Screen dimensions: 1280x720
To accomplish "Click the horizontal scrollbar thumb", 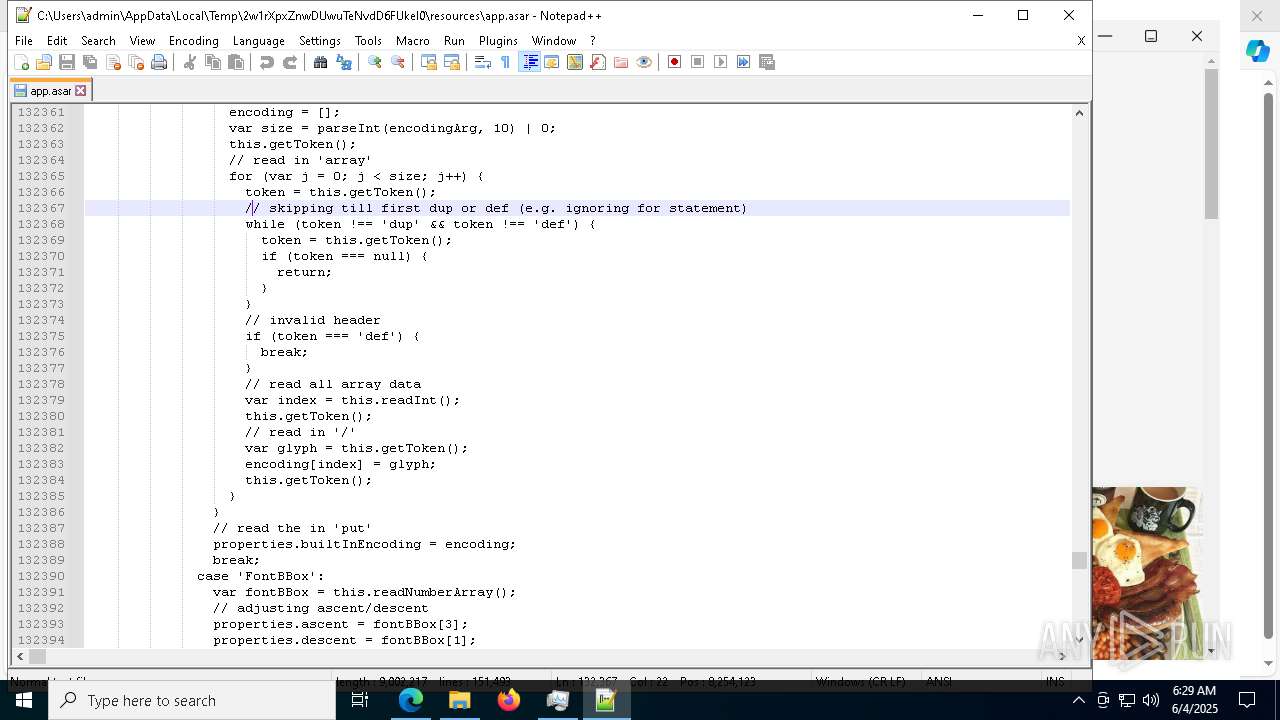I will pos(37,656).
